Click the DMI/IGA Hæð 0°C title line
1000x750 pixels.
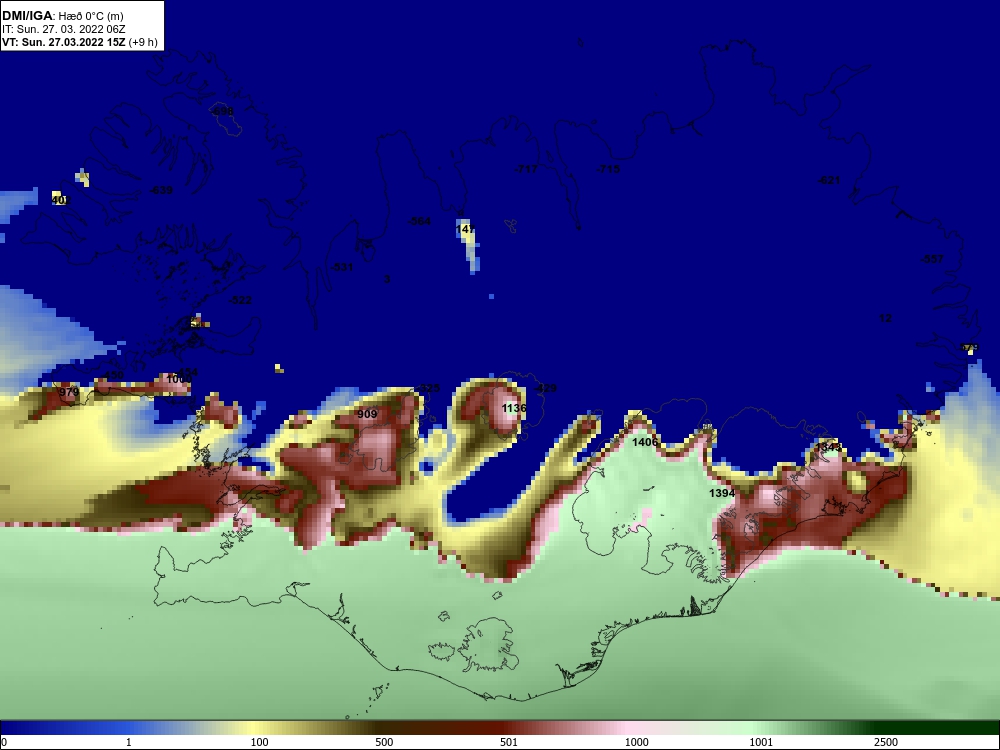pos(62,15)
